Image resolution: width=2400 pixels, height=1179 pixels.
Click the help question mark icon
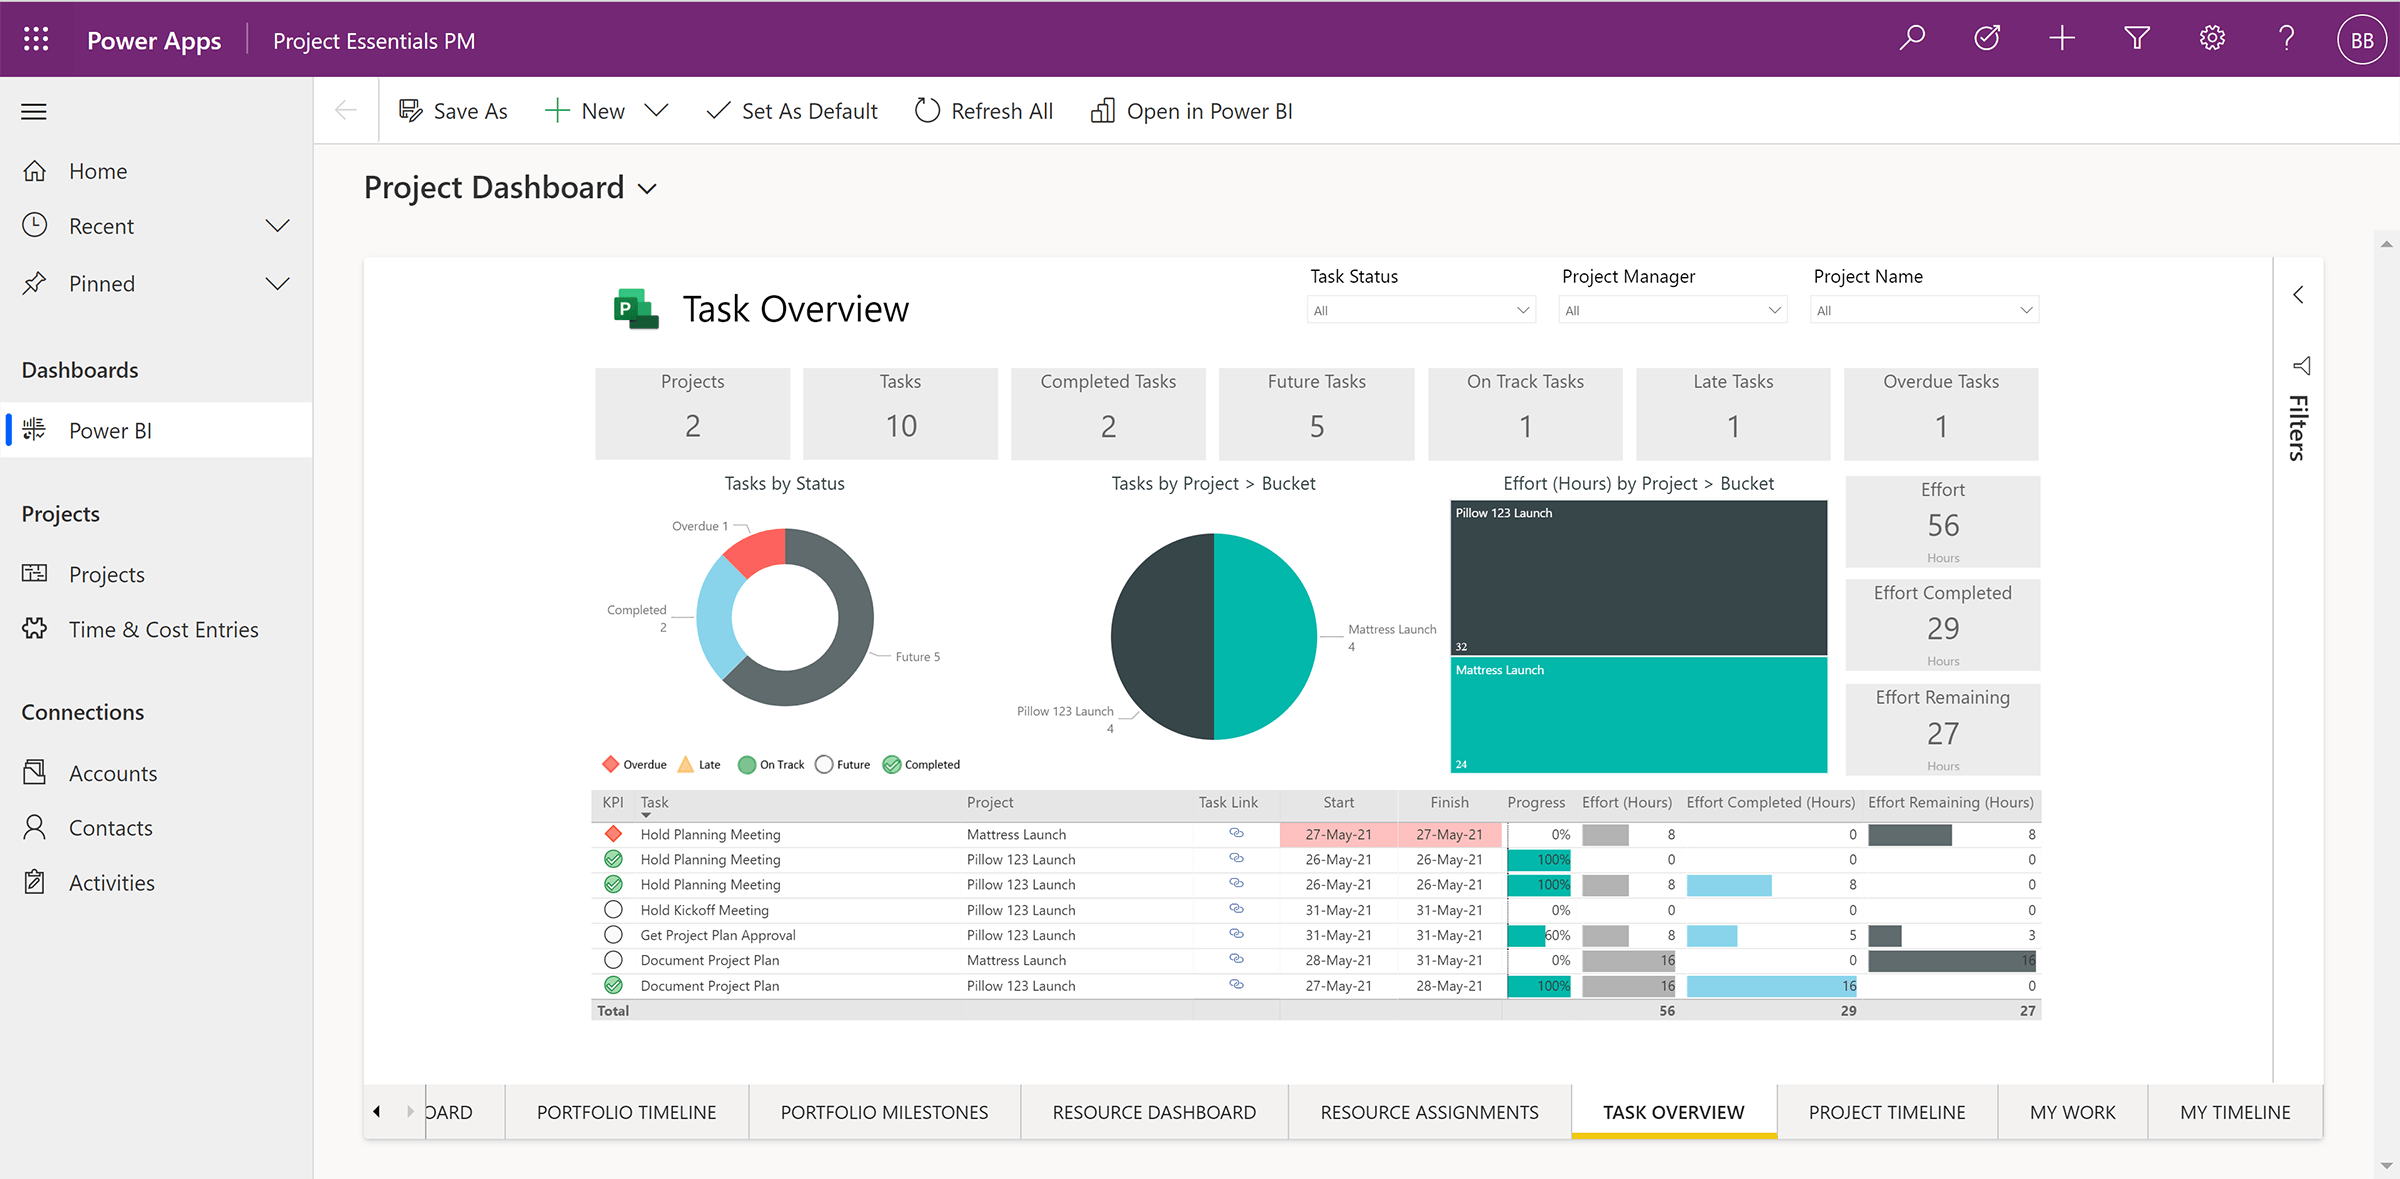pos(2286,39)
